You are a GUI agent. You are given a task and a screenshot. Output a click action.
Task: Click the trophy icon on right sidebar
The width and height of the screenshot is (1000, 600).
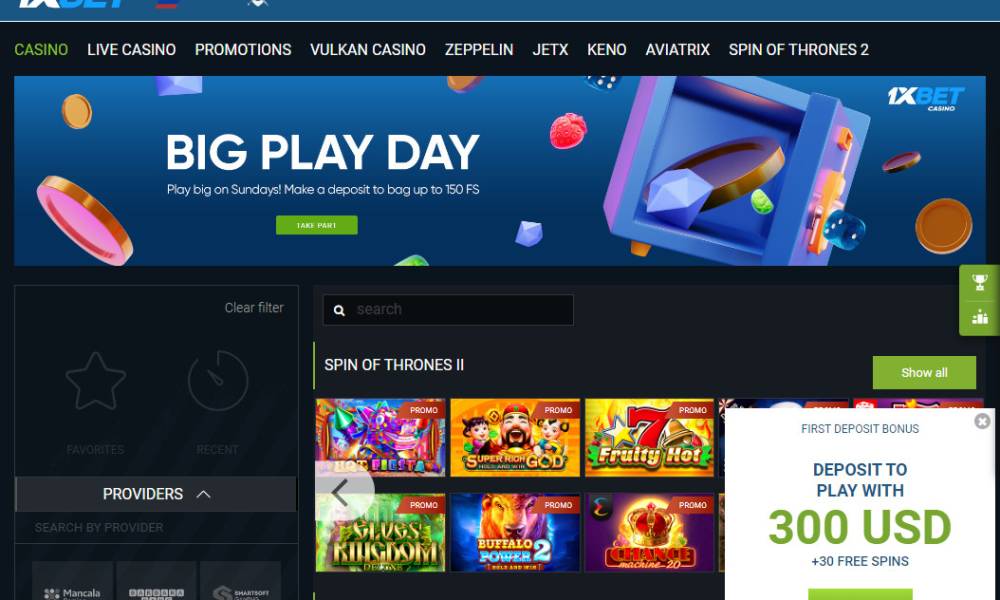tap(980, 282)
